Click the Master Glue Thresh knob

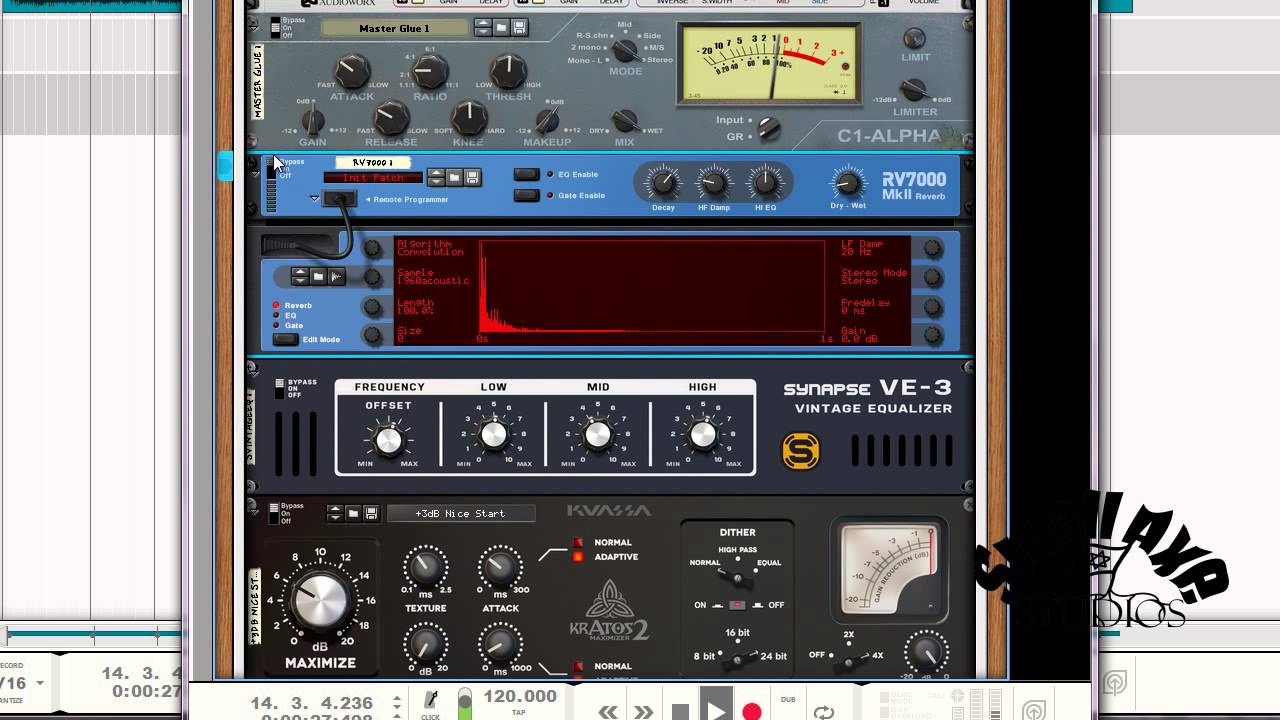[508, 70]
